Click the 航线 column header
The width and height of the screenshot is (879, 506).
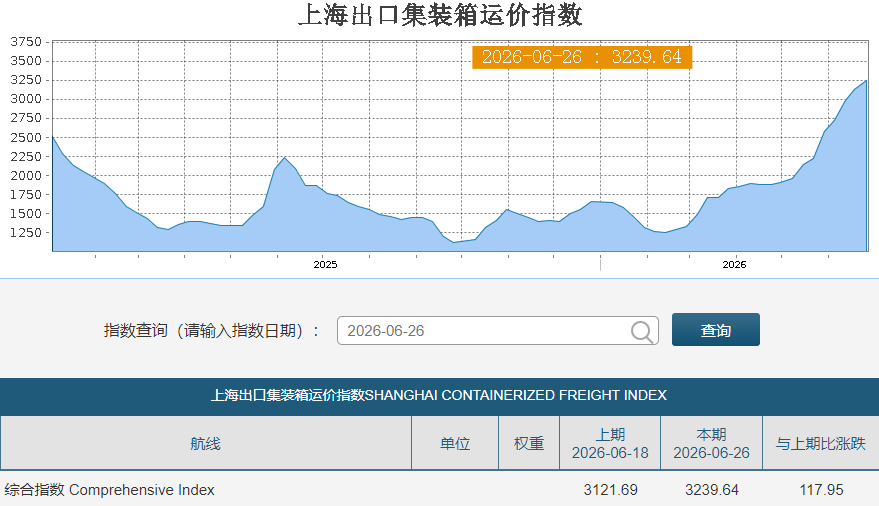[206, 443]
